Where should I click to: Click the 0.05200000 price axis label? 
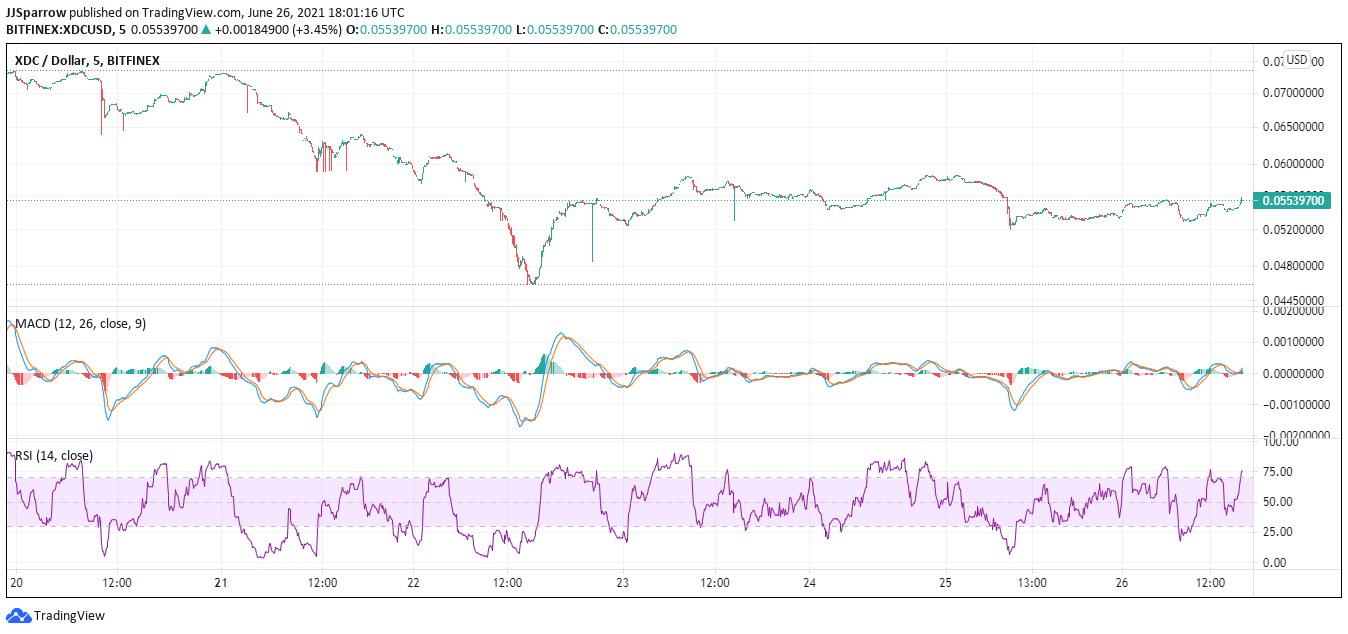(x=1292, y=230)
